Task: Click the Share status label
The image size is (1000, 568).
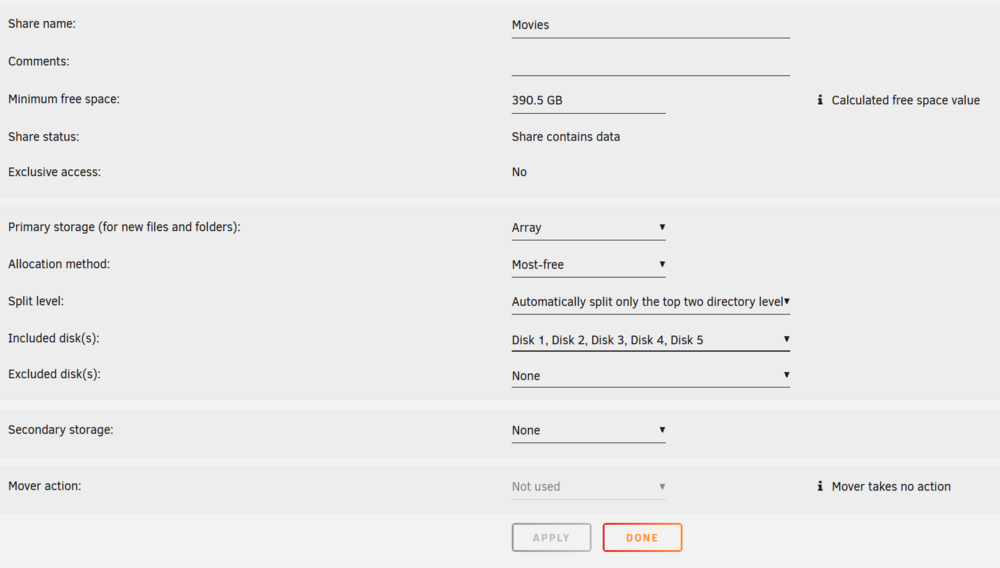Action: pyautogui.click(x=43, y=136)
